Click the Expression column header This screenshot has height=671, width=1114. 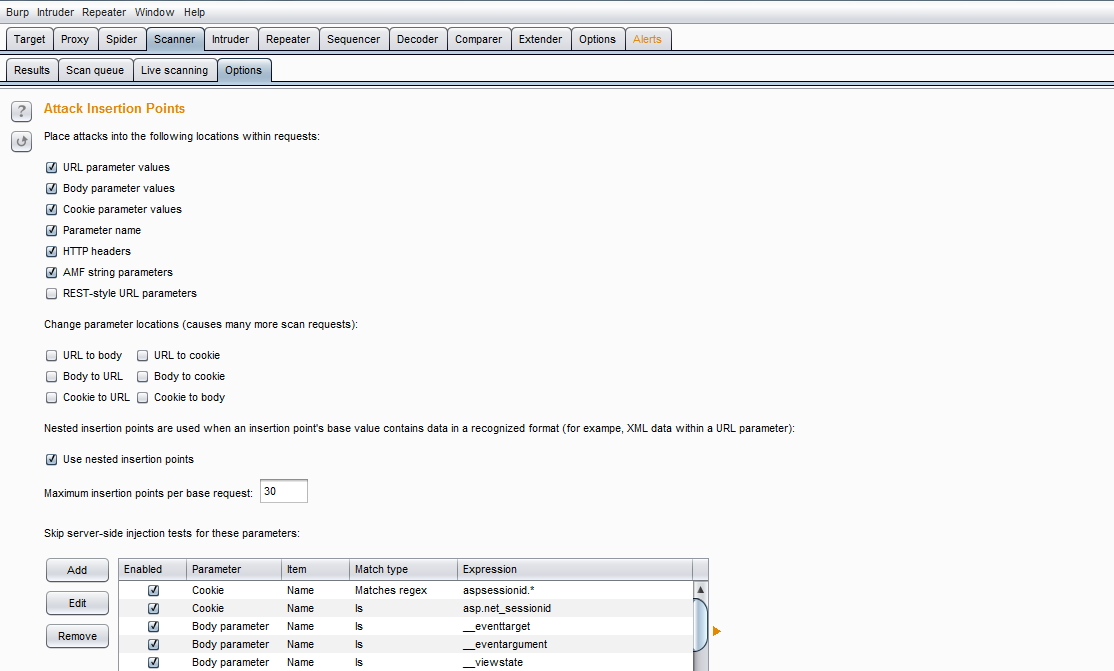coord(575,569)
